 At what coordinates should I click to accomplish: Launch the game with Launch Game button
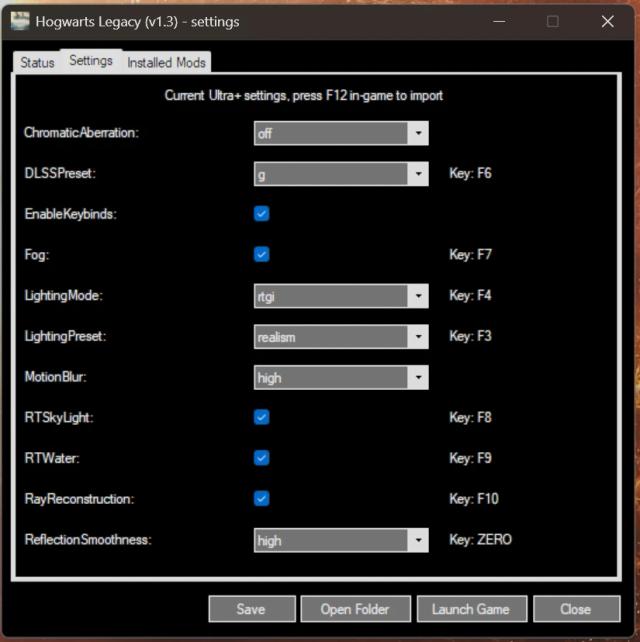(472, 609)
